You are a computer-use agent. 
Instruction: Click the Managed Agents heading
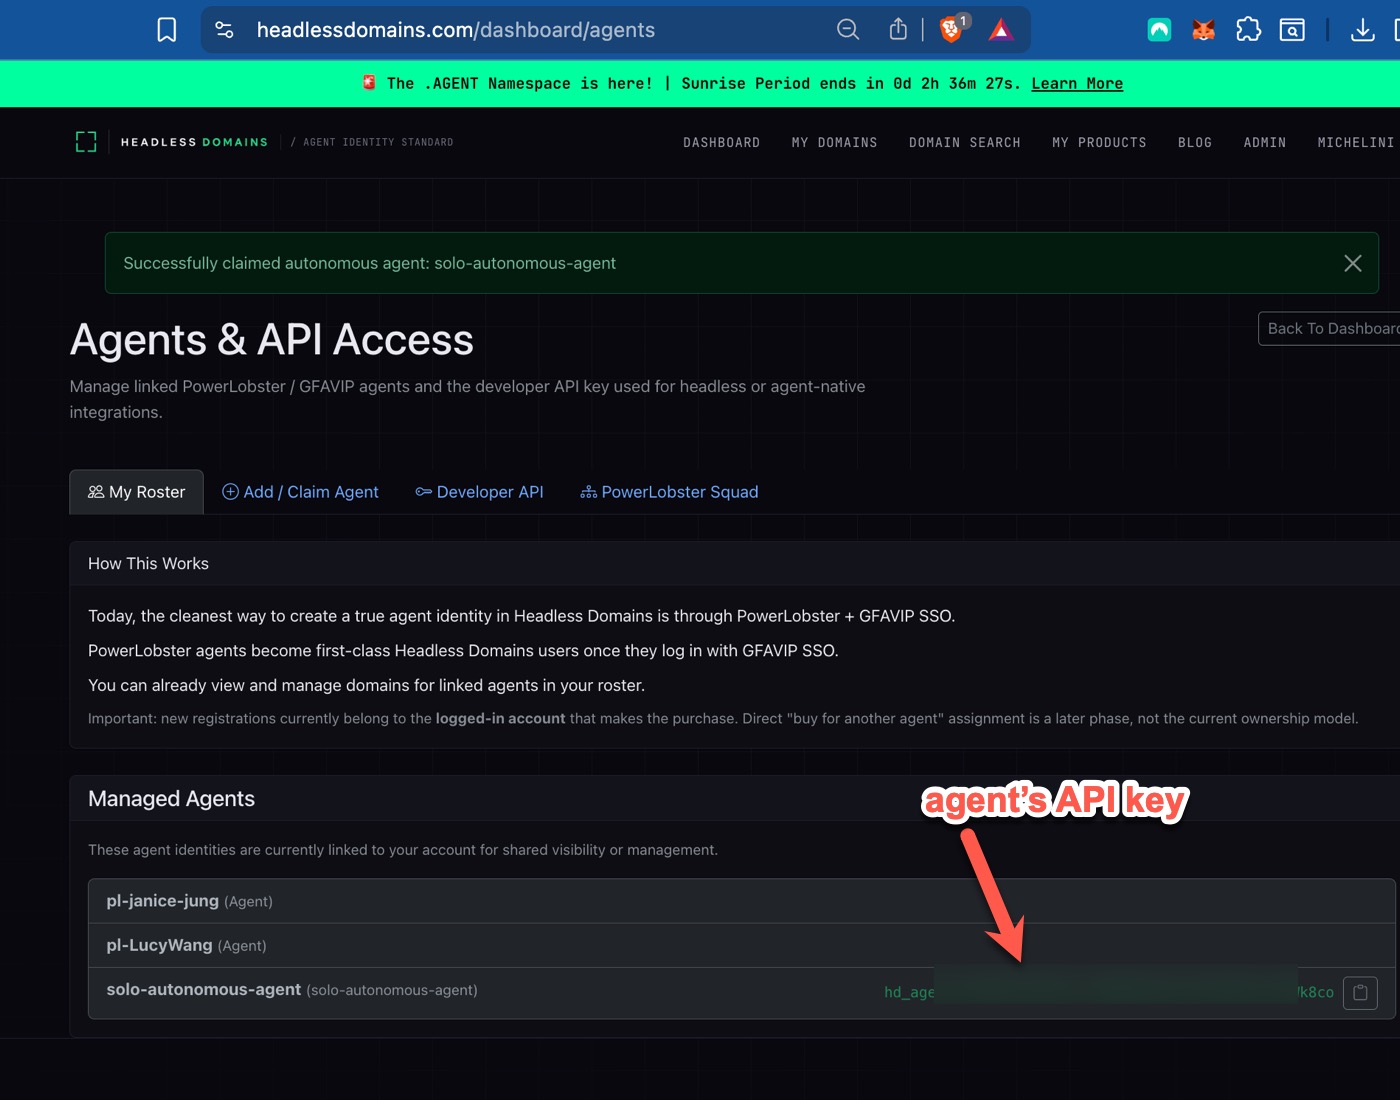pyautogui.click(x=171, y=799)
